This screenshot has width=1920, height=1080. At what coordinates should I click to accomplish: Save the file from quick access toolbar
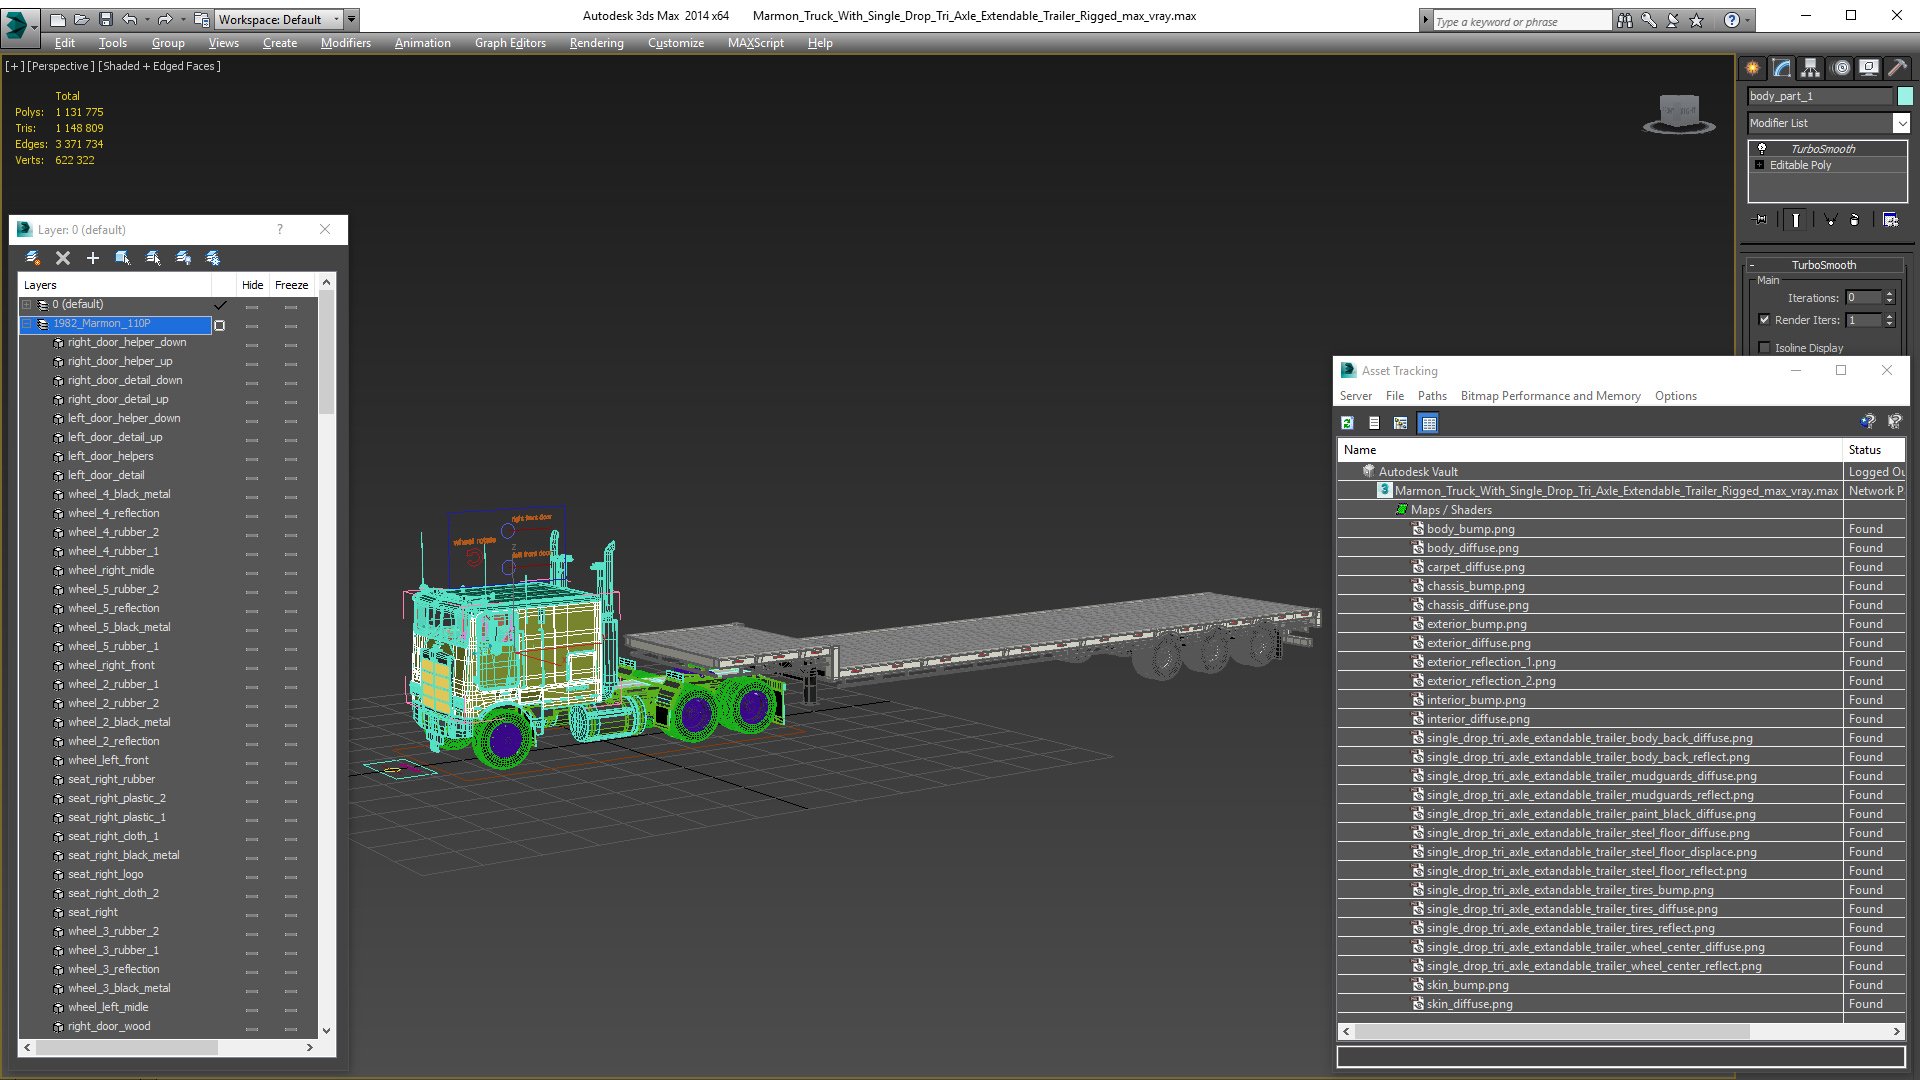coord(105,19)
